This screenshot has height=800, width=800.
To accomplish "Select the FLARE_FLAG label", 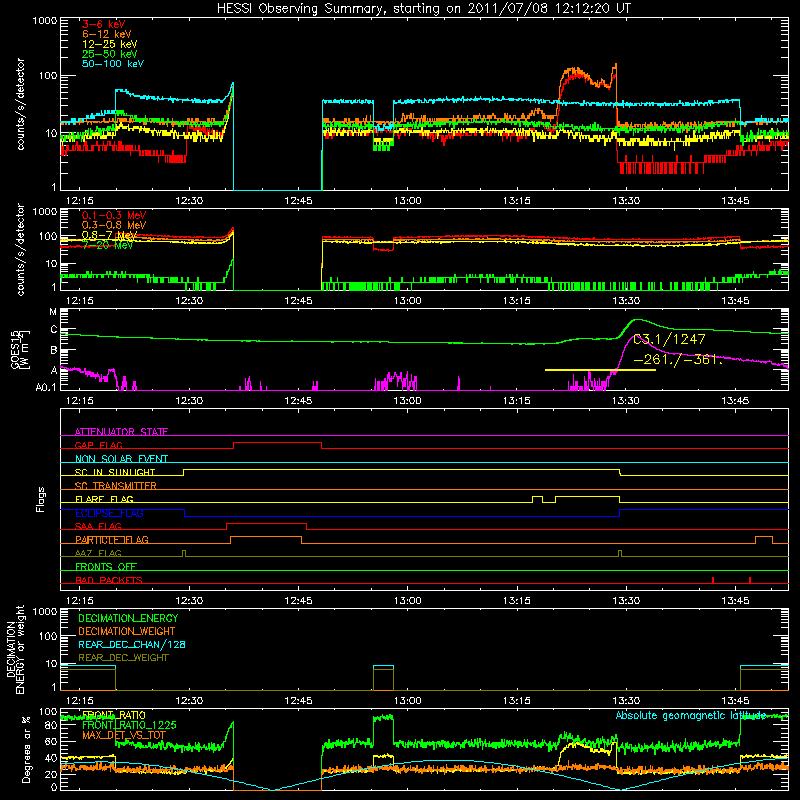I will [104, 499].
